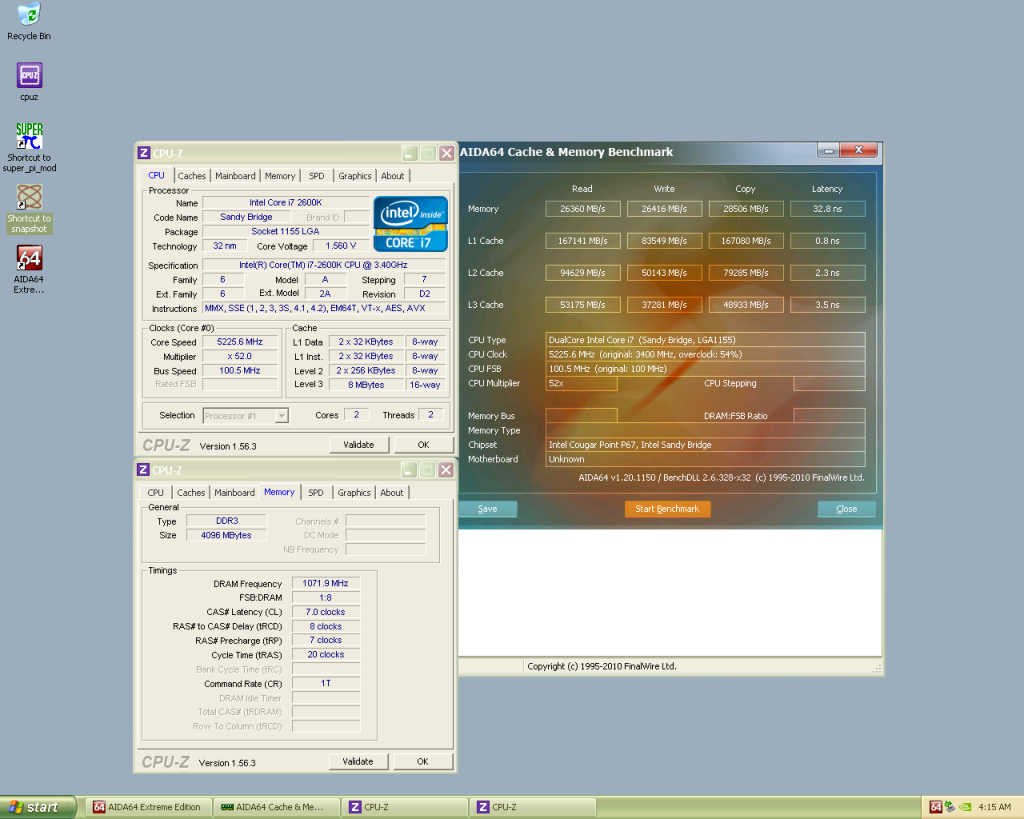
Task: Click the resize grip of AIDA64 status bar
Action: 876,668
